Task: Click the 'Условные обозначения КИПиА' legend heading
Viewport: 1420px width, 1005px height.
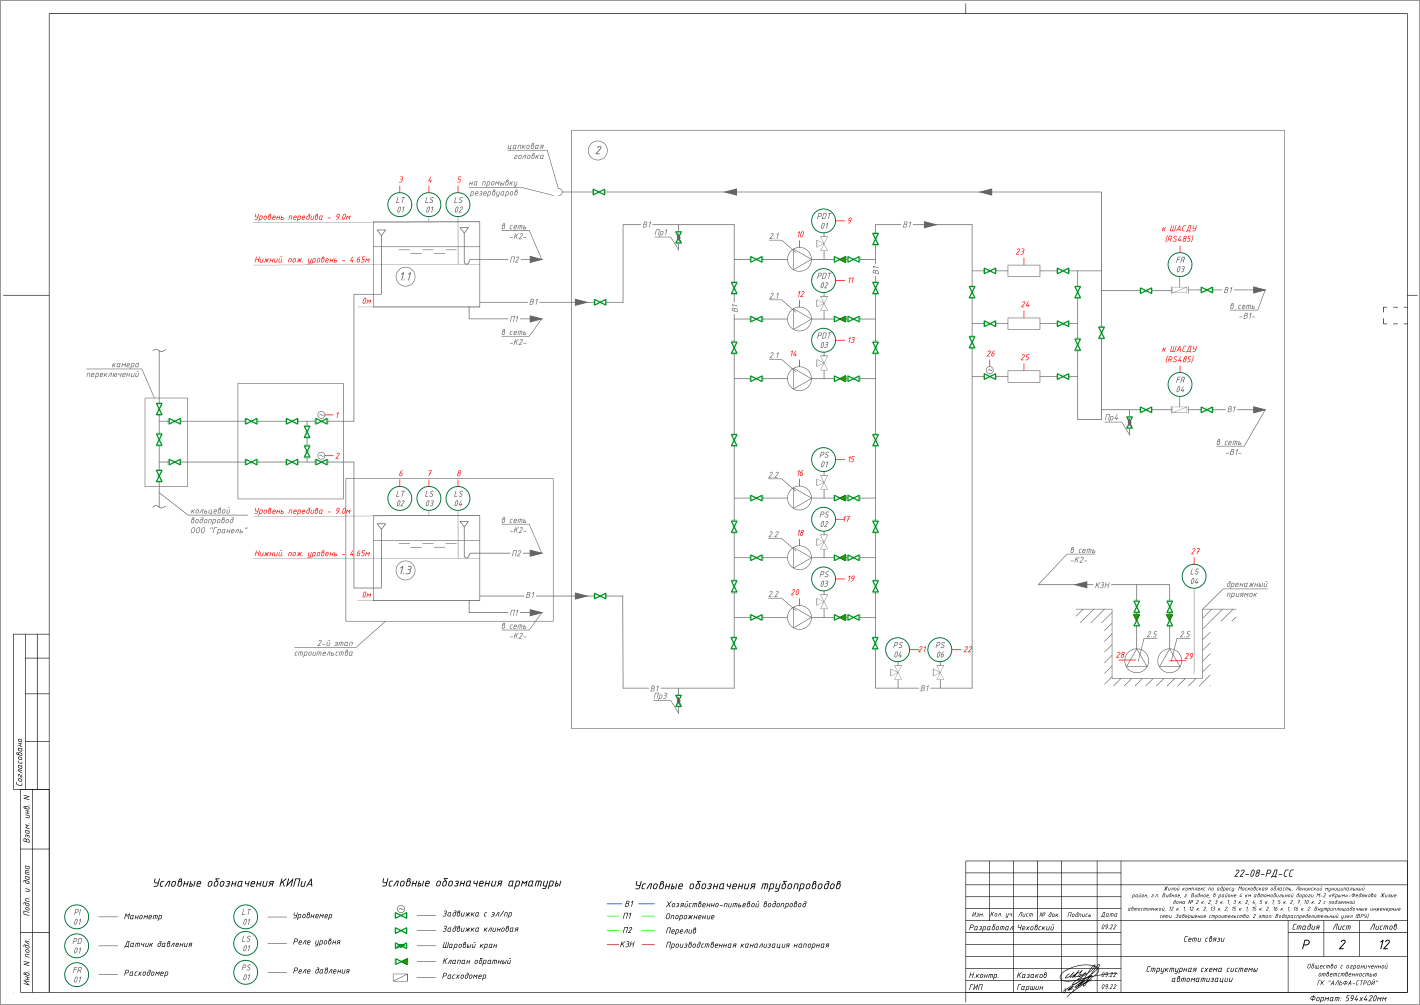Action: pyautogui.click(x=233, y=884)
